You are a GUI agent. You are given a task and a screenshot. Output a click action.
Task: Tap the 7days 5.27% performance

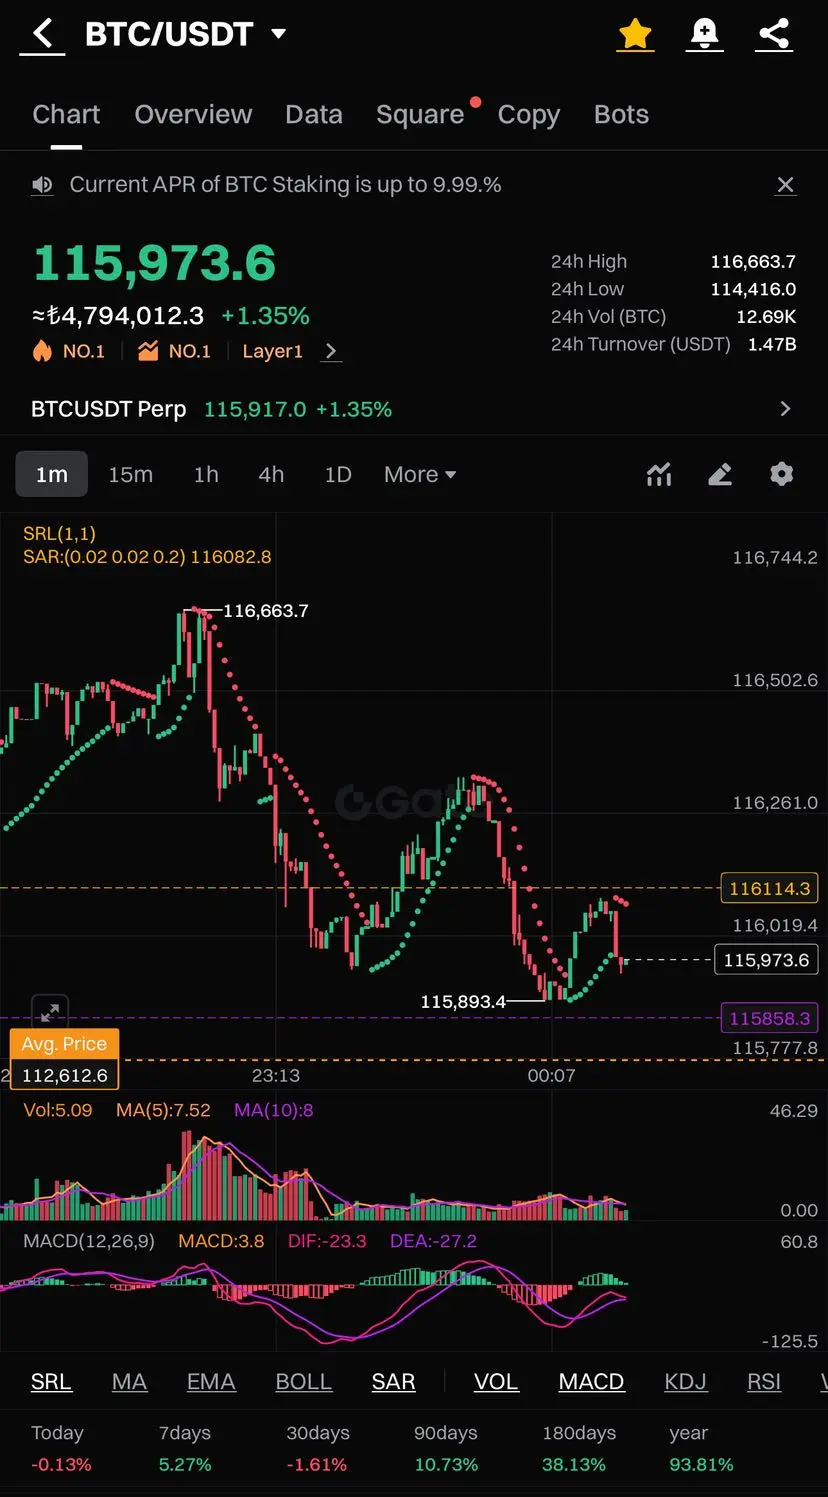pos(185,1449)
